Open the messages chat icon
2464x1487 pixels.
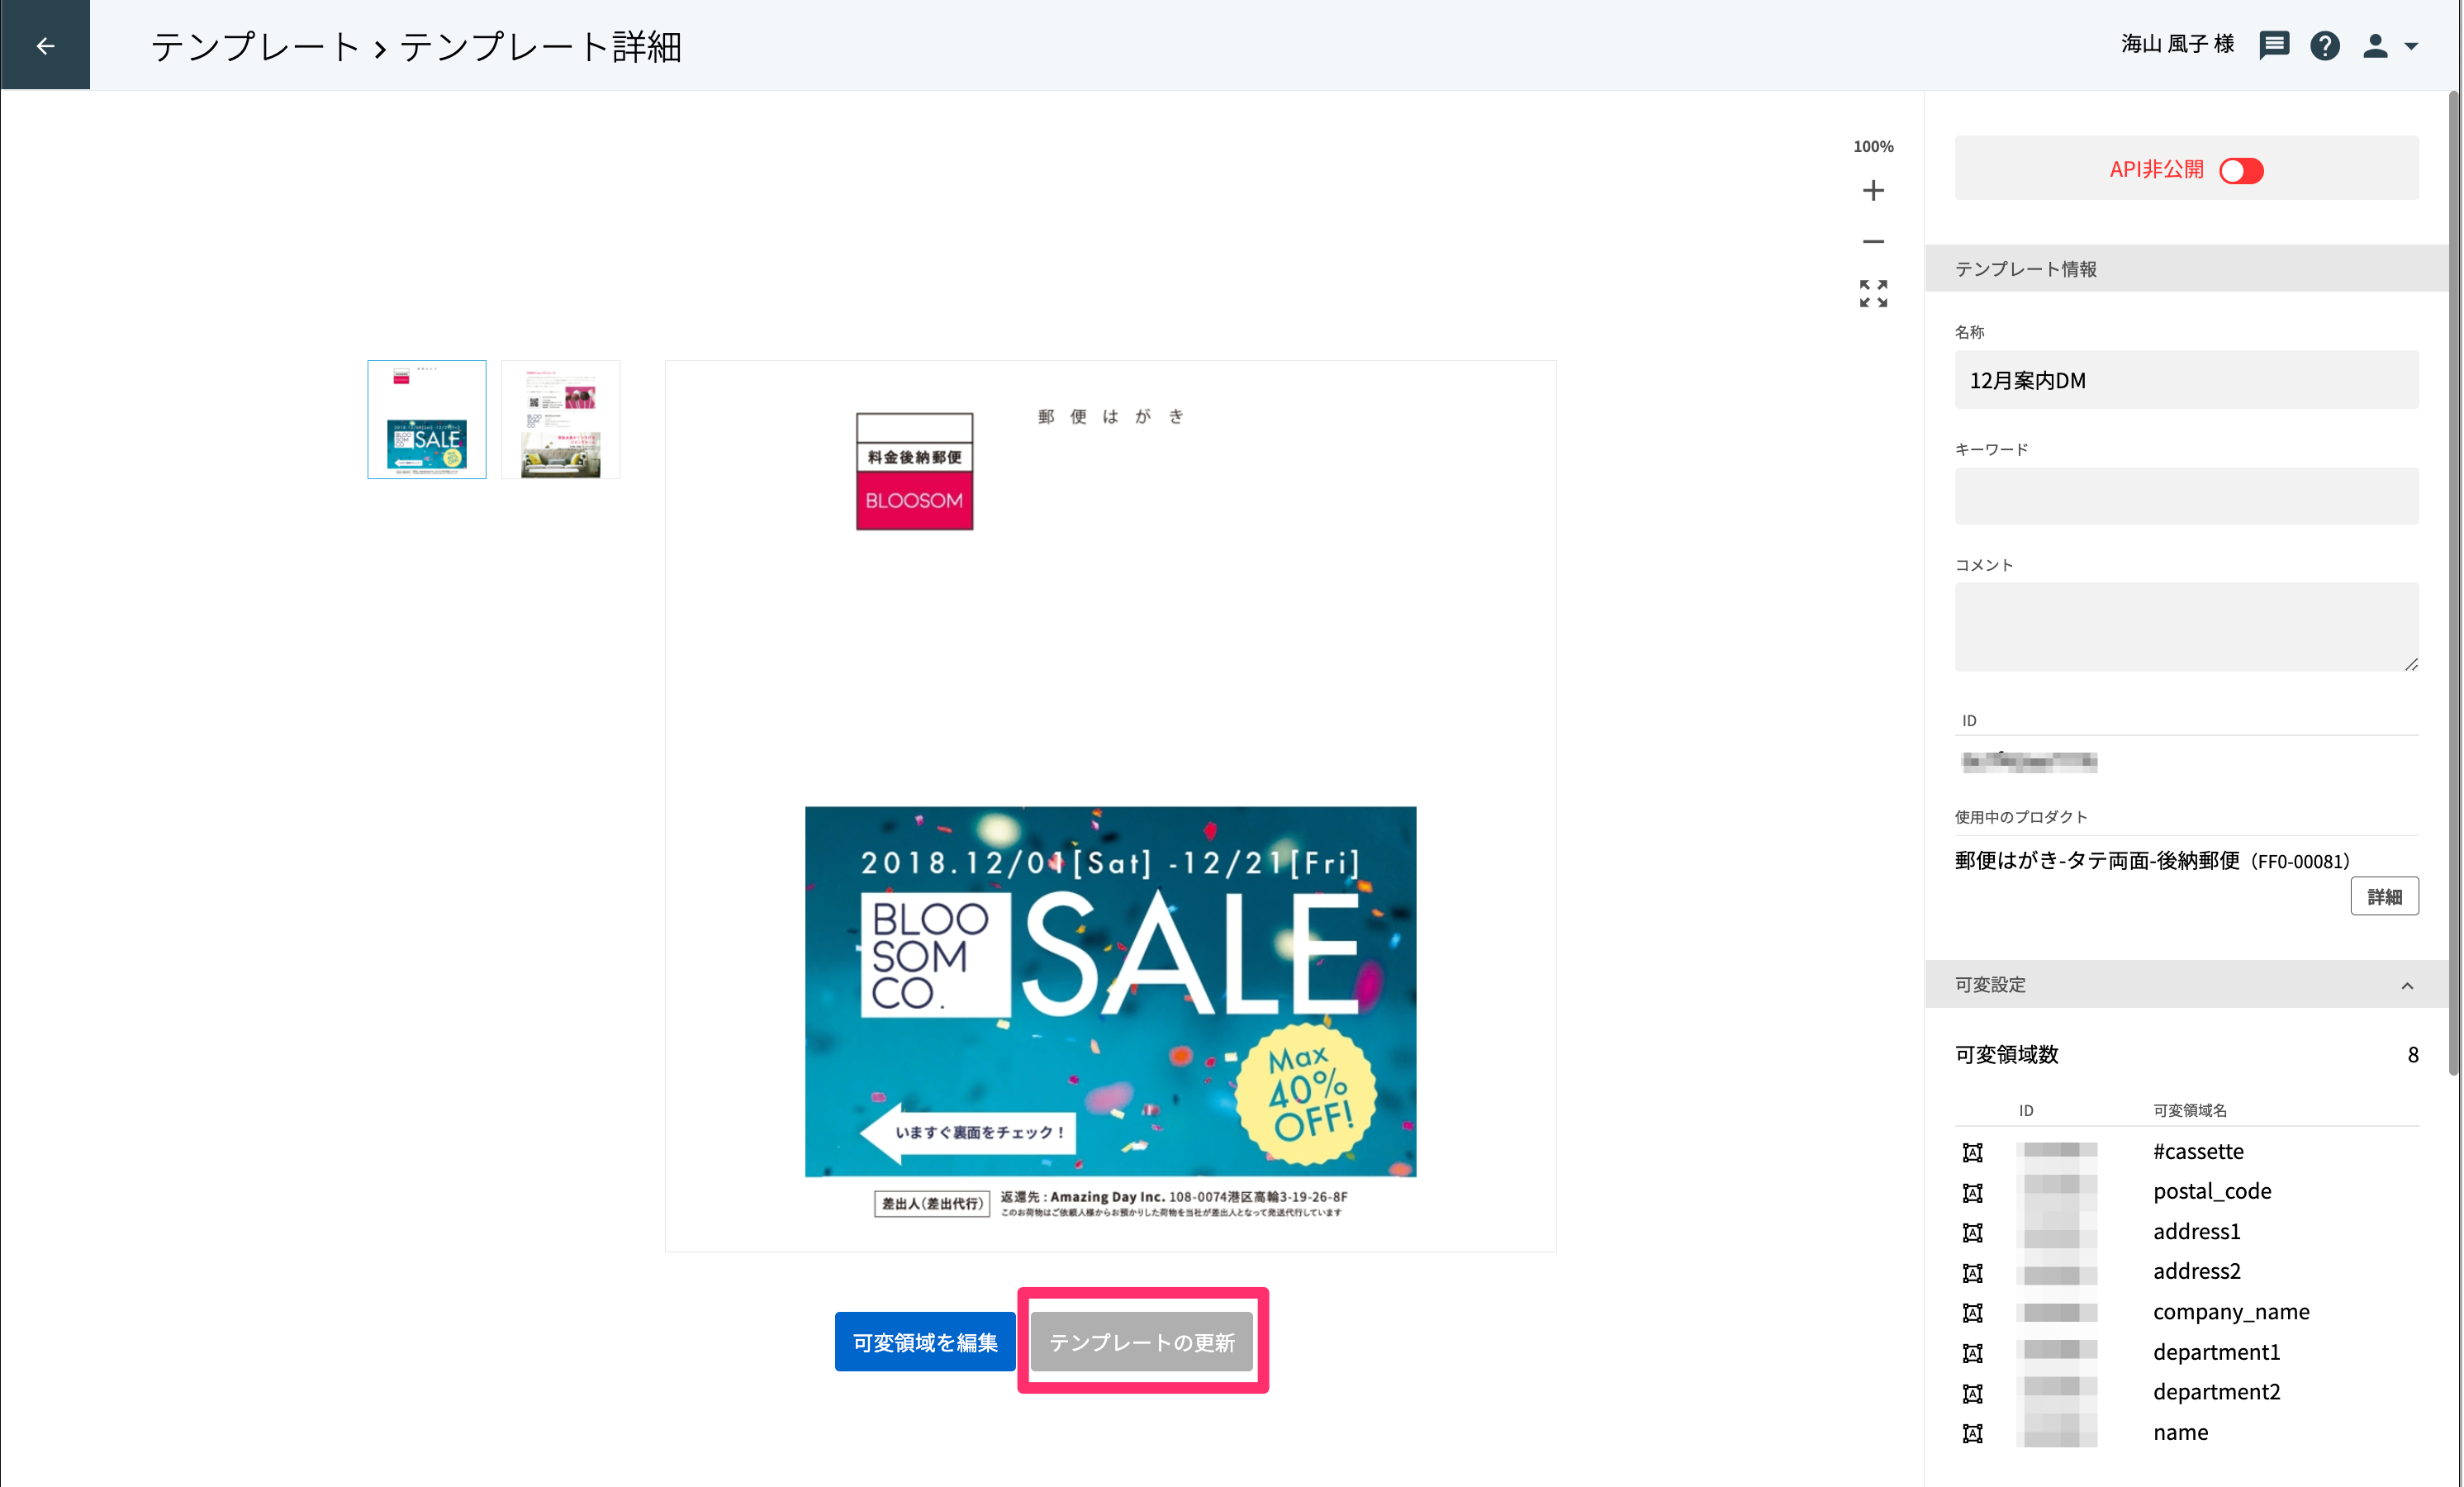[2273, 45]
